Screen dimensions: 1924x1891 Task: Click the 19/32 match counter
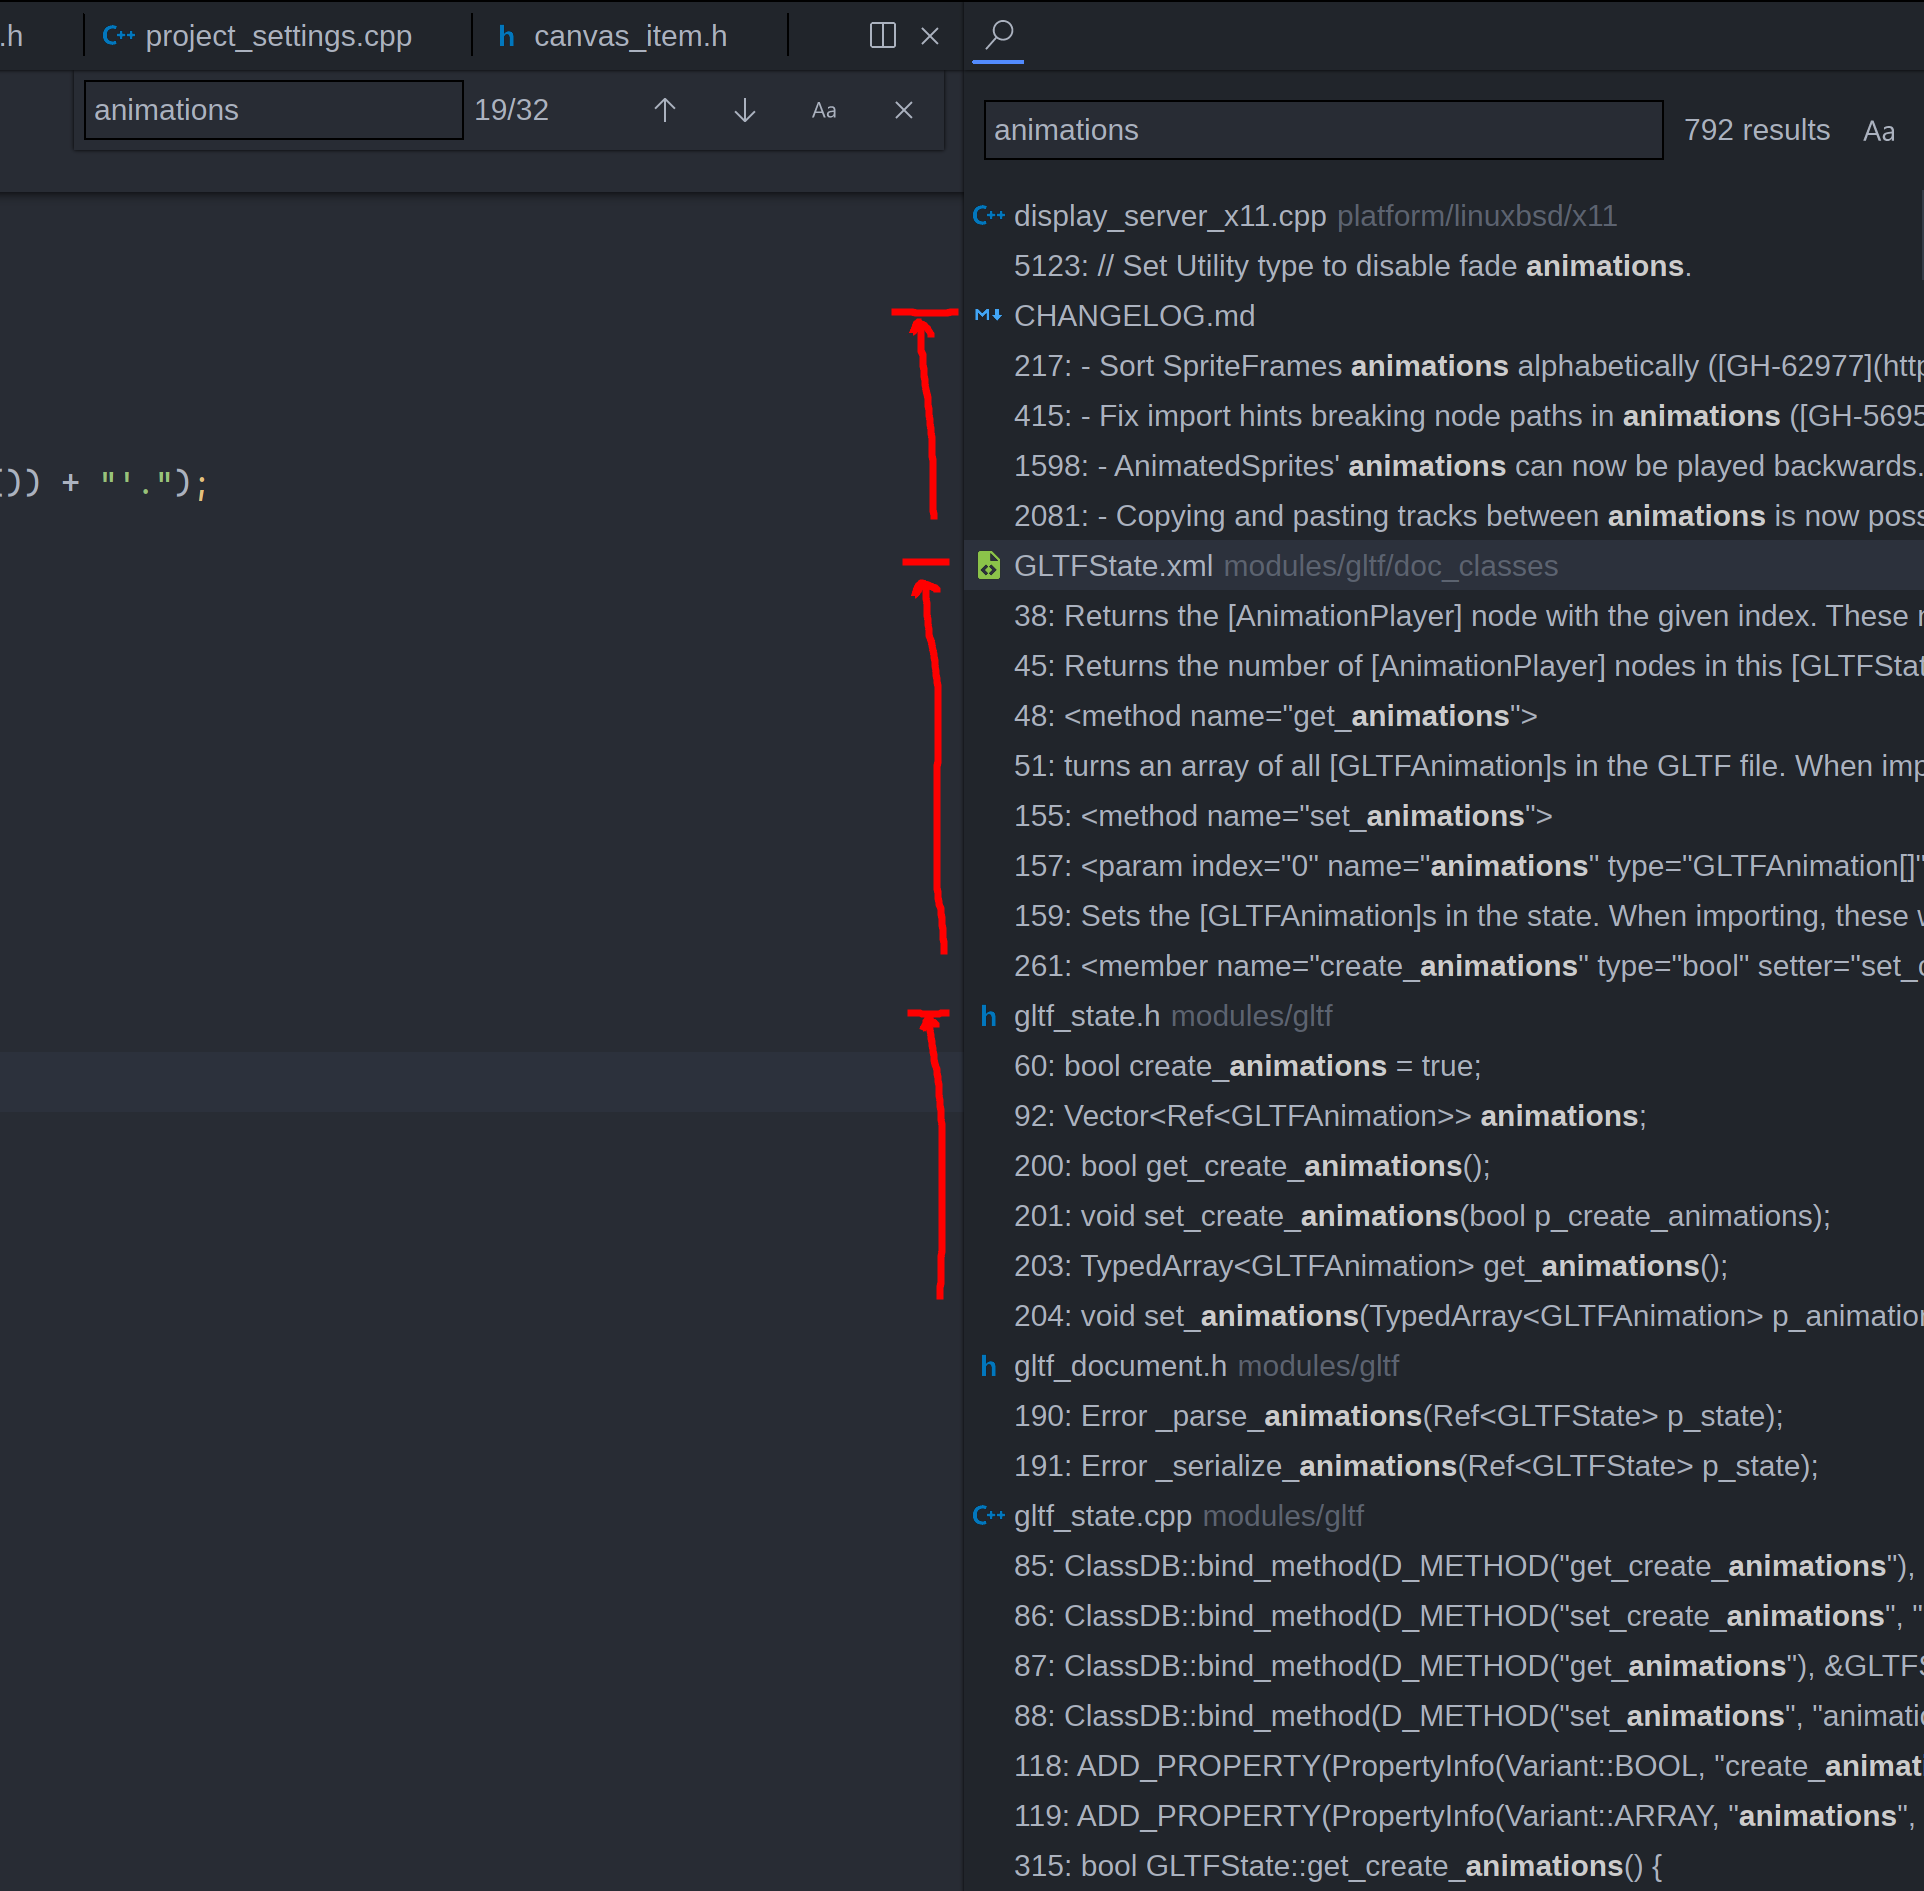coord(511,110)
